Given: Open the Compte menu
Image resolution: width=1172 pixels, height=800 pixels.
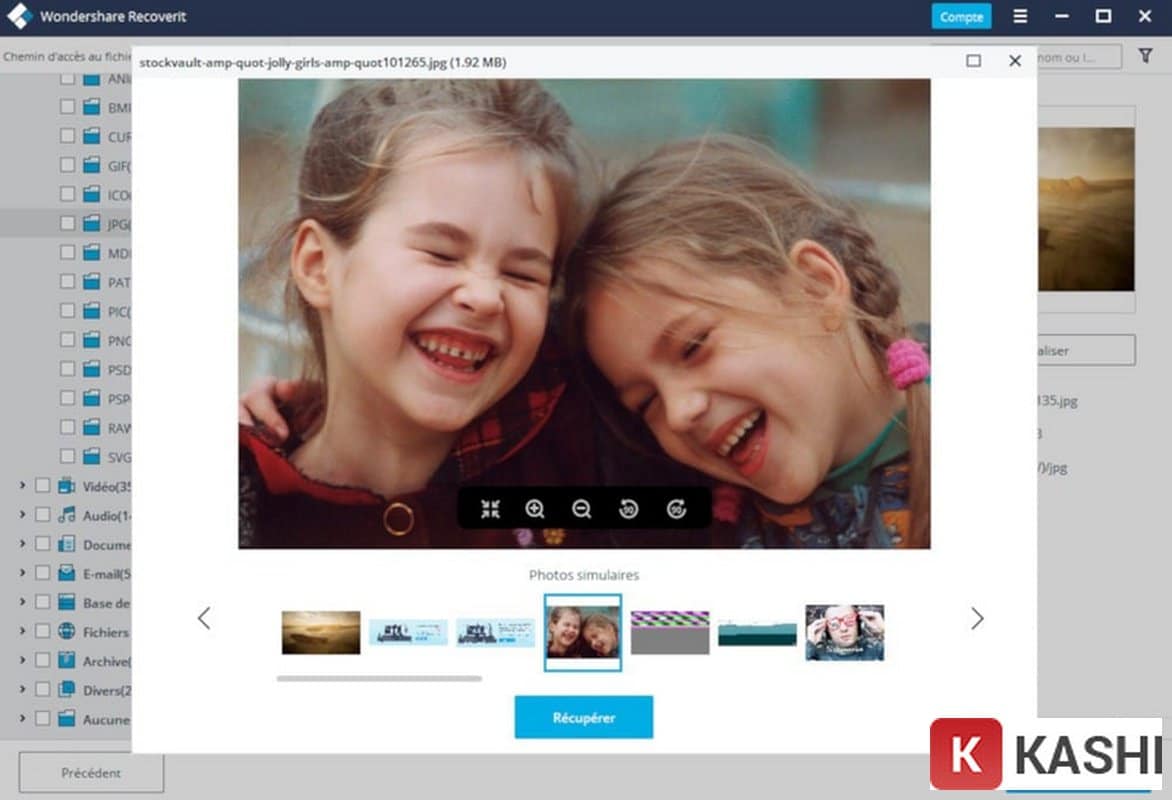Looking at the screenshot, I should pyautogui.click(x=960, y=16).
